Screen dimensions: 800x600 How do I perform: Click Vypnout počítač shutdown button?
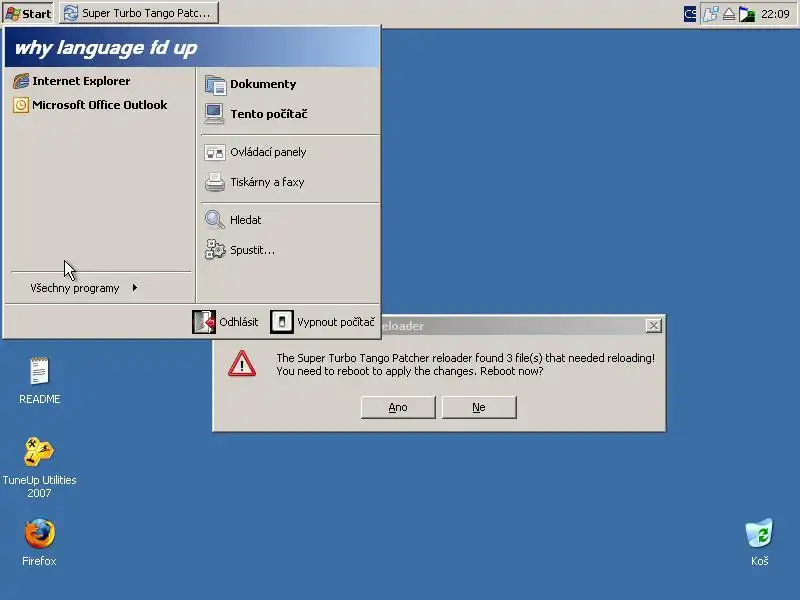[x=322, y=322]
